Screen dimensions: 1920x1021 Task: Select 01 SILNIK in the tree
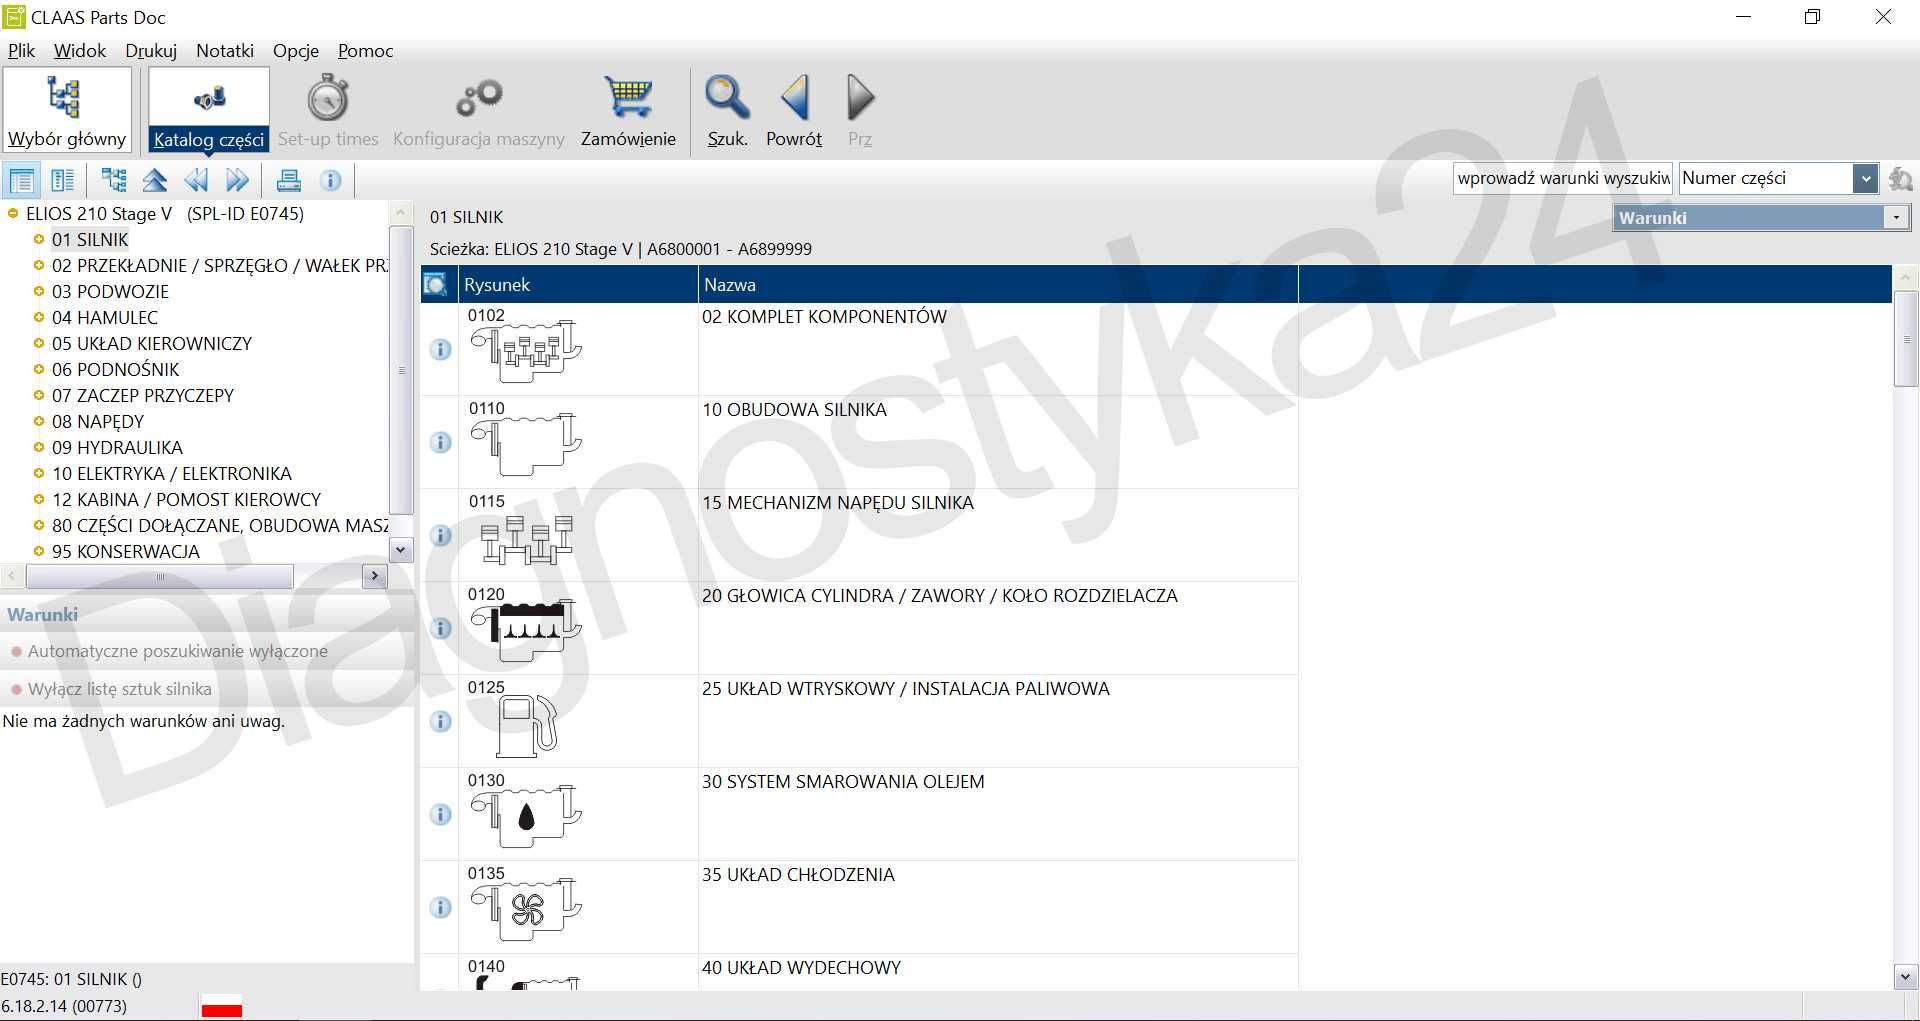(x=90, y=240)
